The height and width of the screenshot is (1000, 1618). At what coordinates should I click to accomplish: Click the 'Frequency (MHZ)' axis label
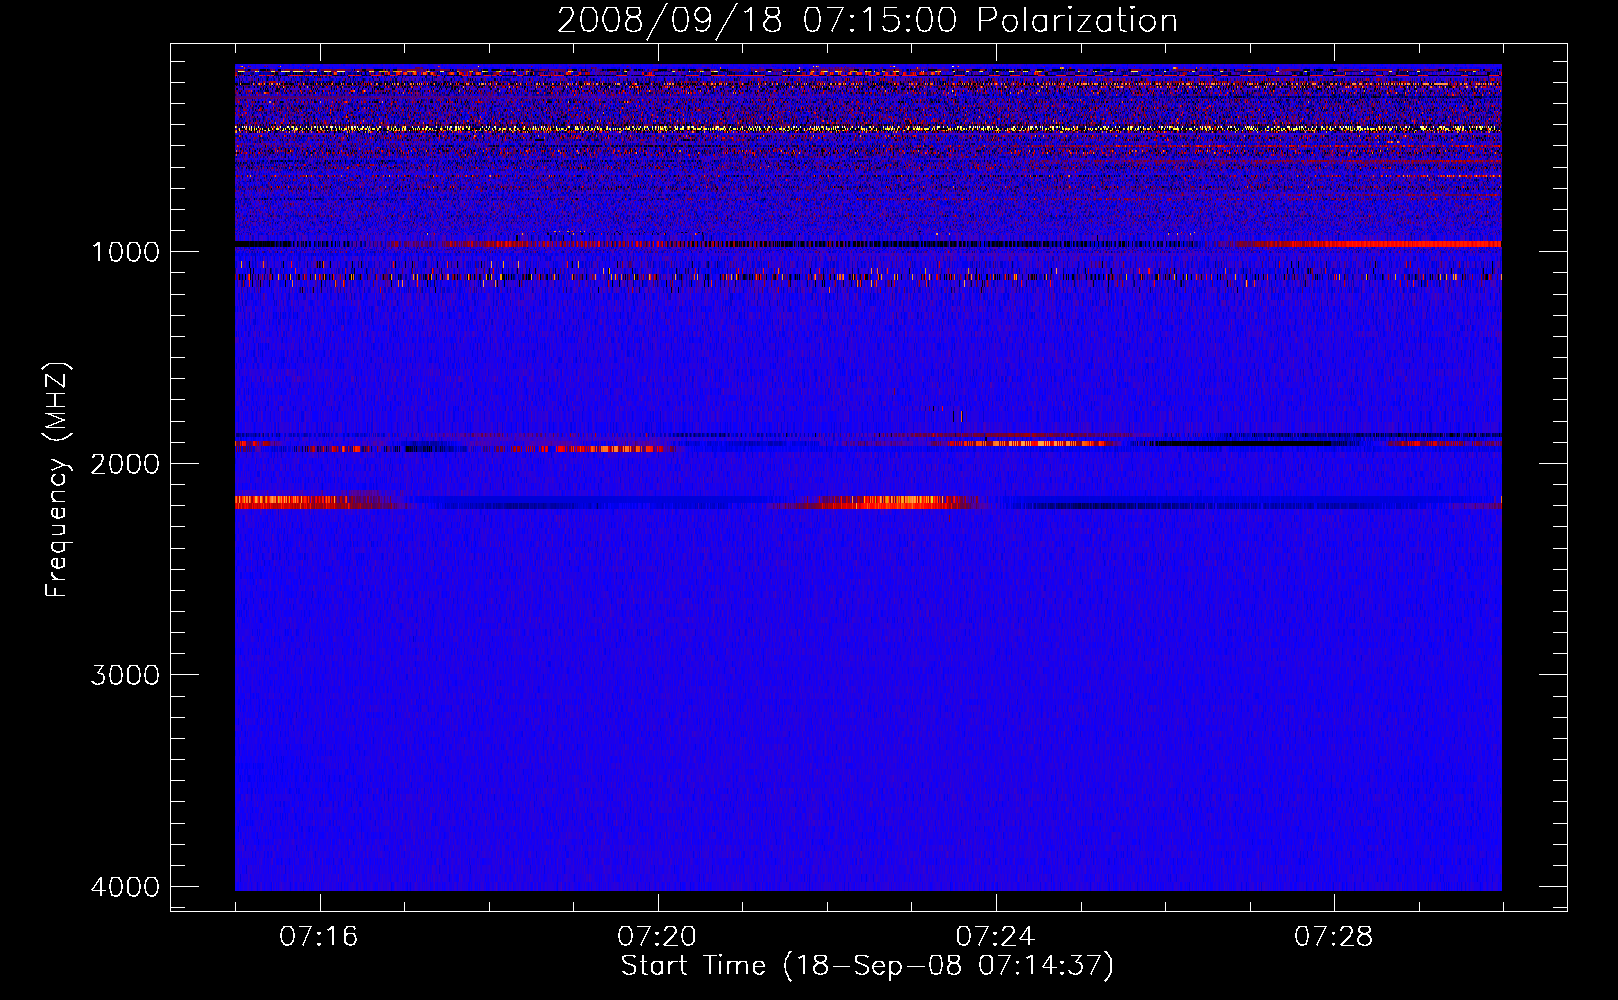pyautogui.click(x=57, y=480)
